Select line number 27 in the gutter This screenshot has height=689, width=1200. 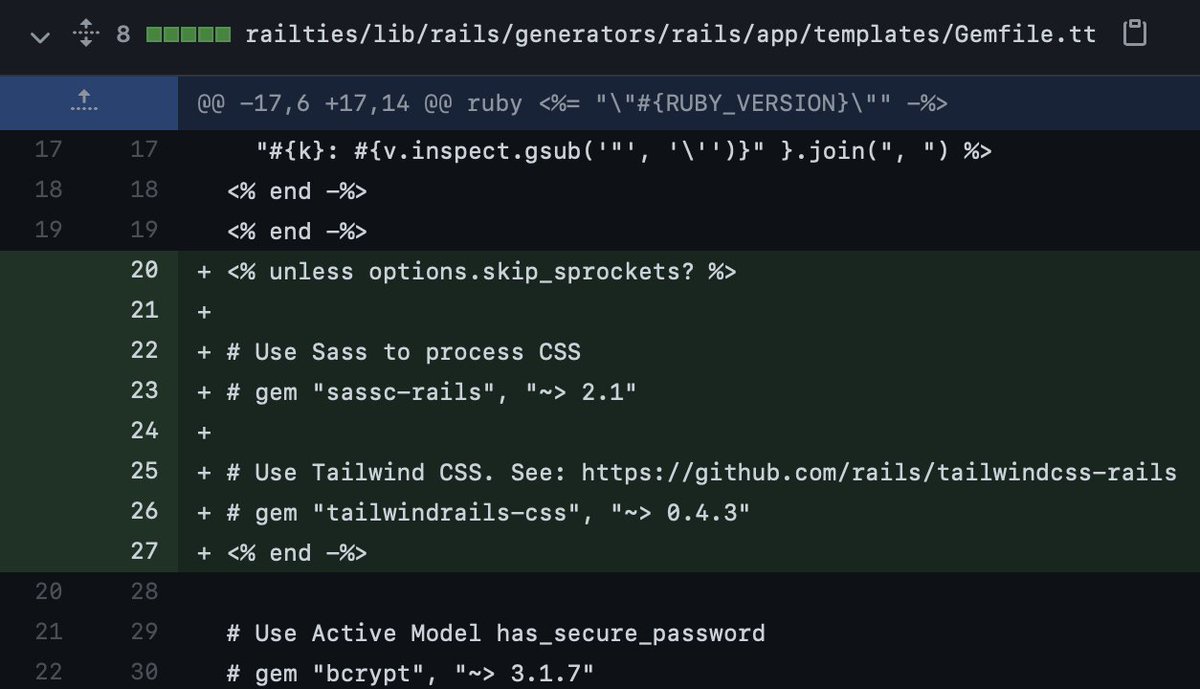[x=144, y=551]
